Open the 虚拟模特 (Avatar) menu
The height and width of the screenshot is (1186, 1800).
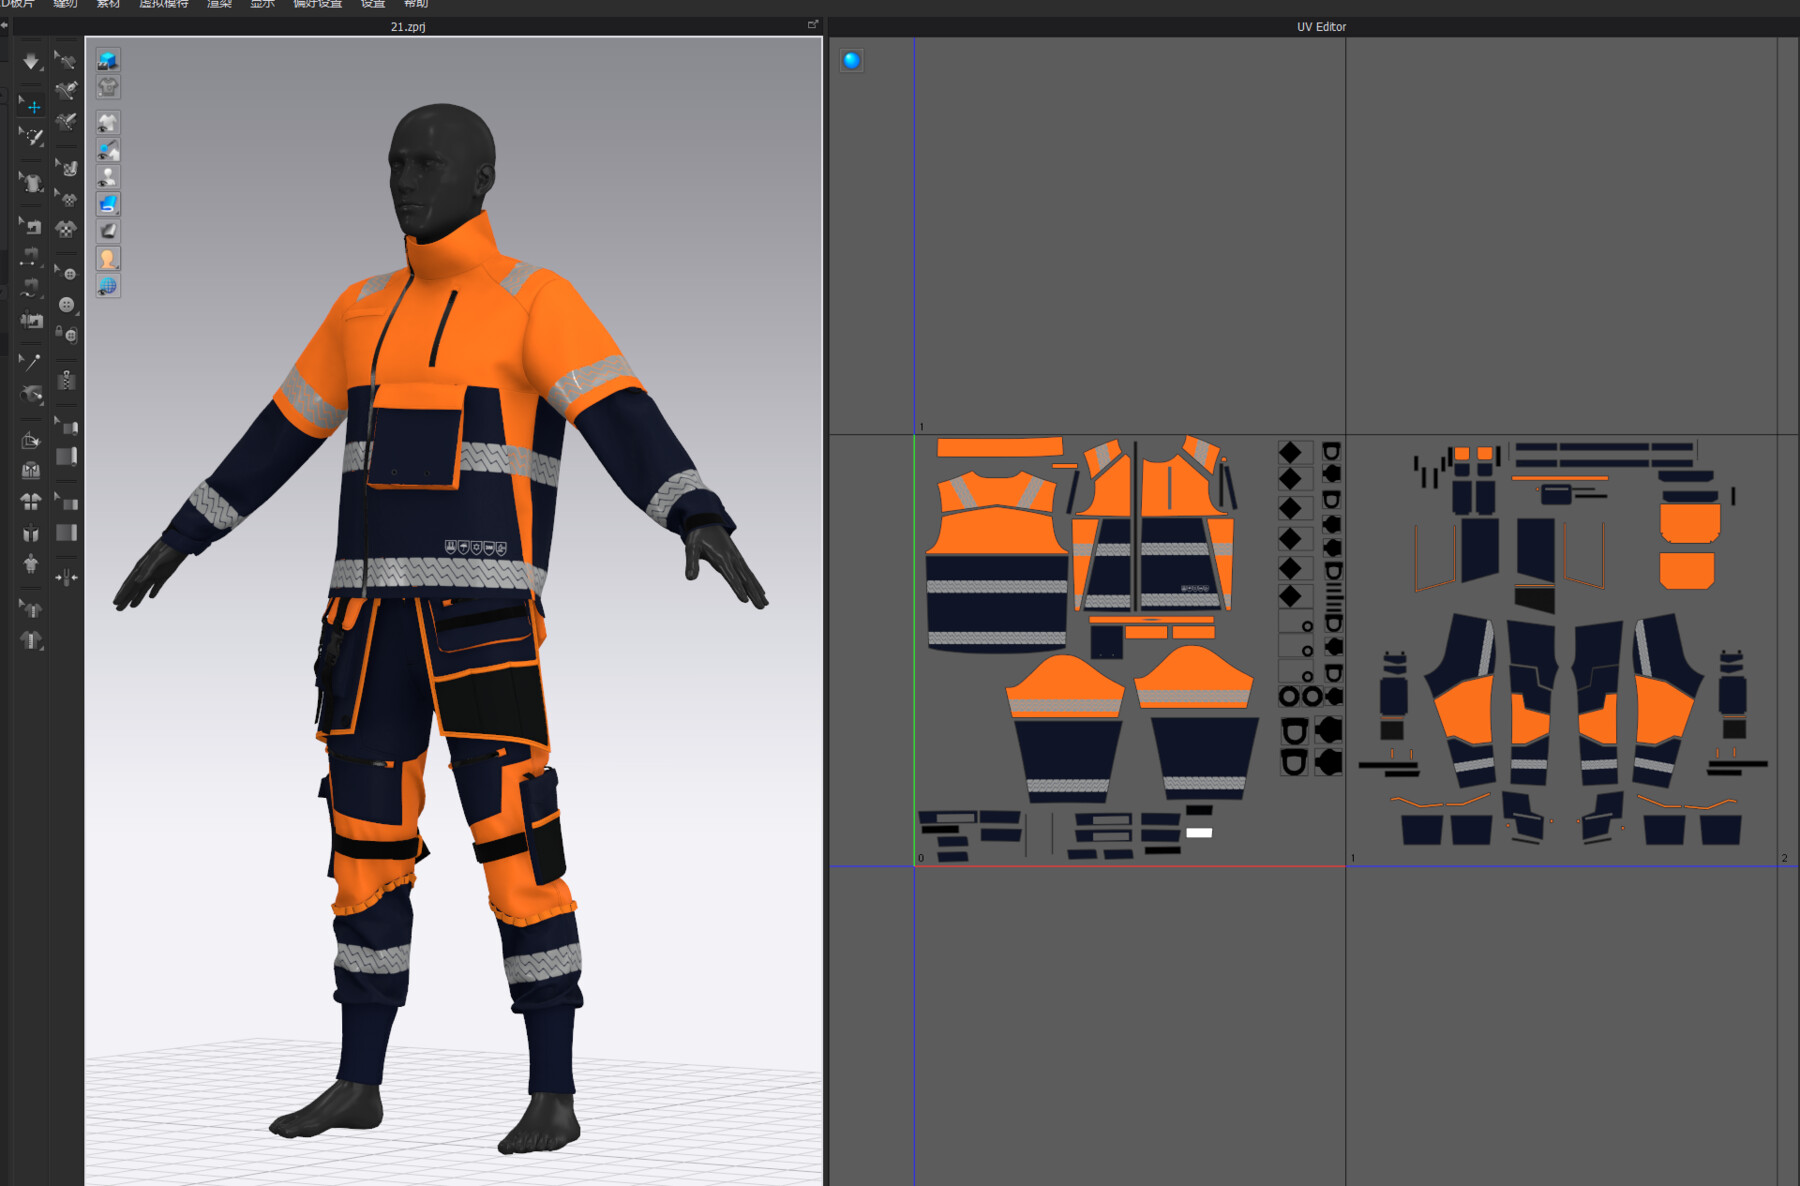tap(163, 4)
